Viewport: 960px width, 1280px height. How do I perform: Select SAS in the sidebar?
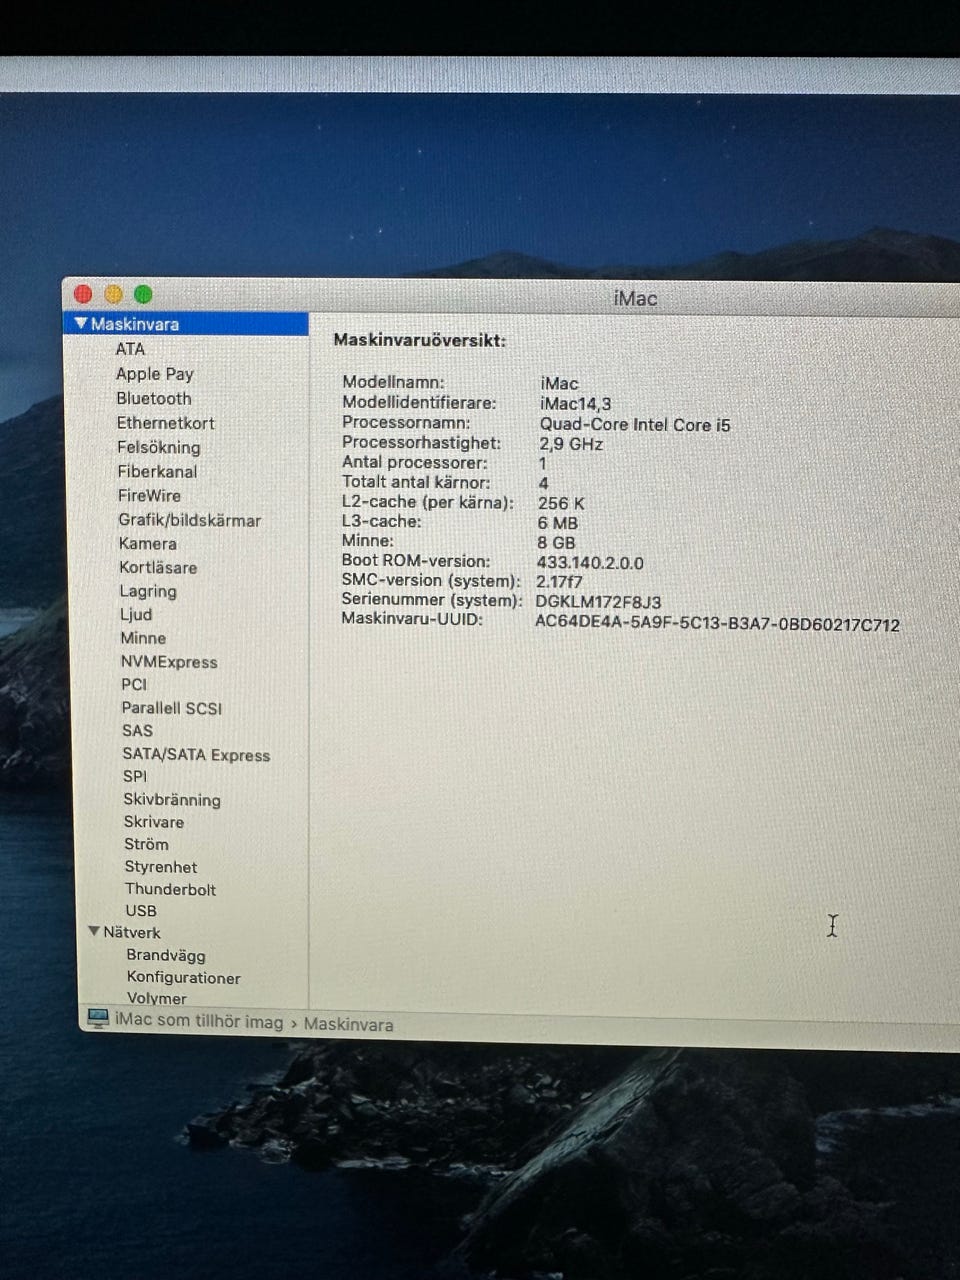137,731
